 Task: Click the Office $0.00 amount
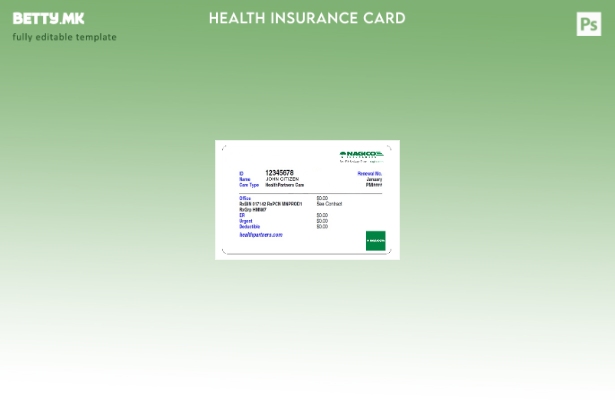click(322, 198)
